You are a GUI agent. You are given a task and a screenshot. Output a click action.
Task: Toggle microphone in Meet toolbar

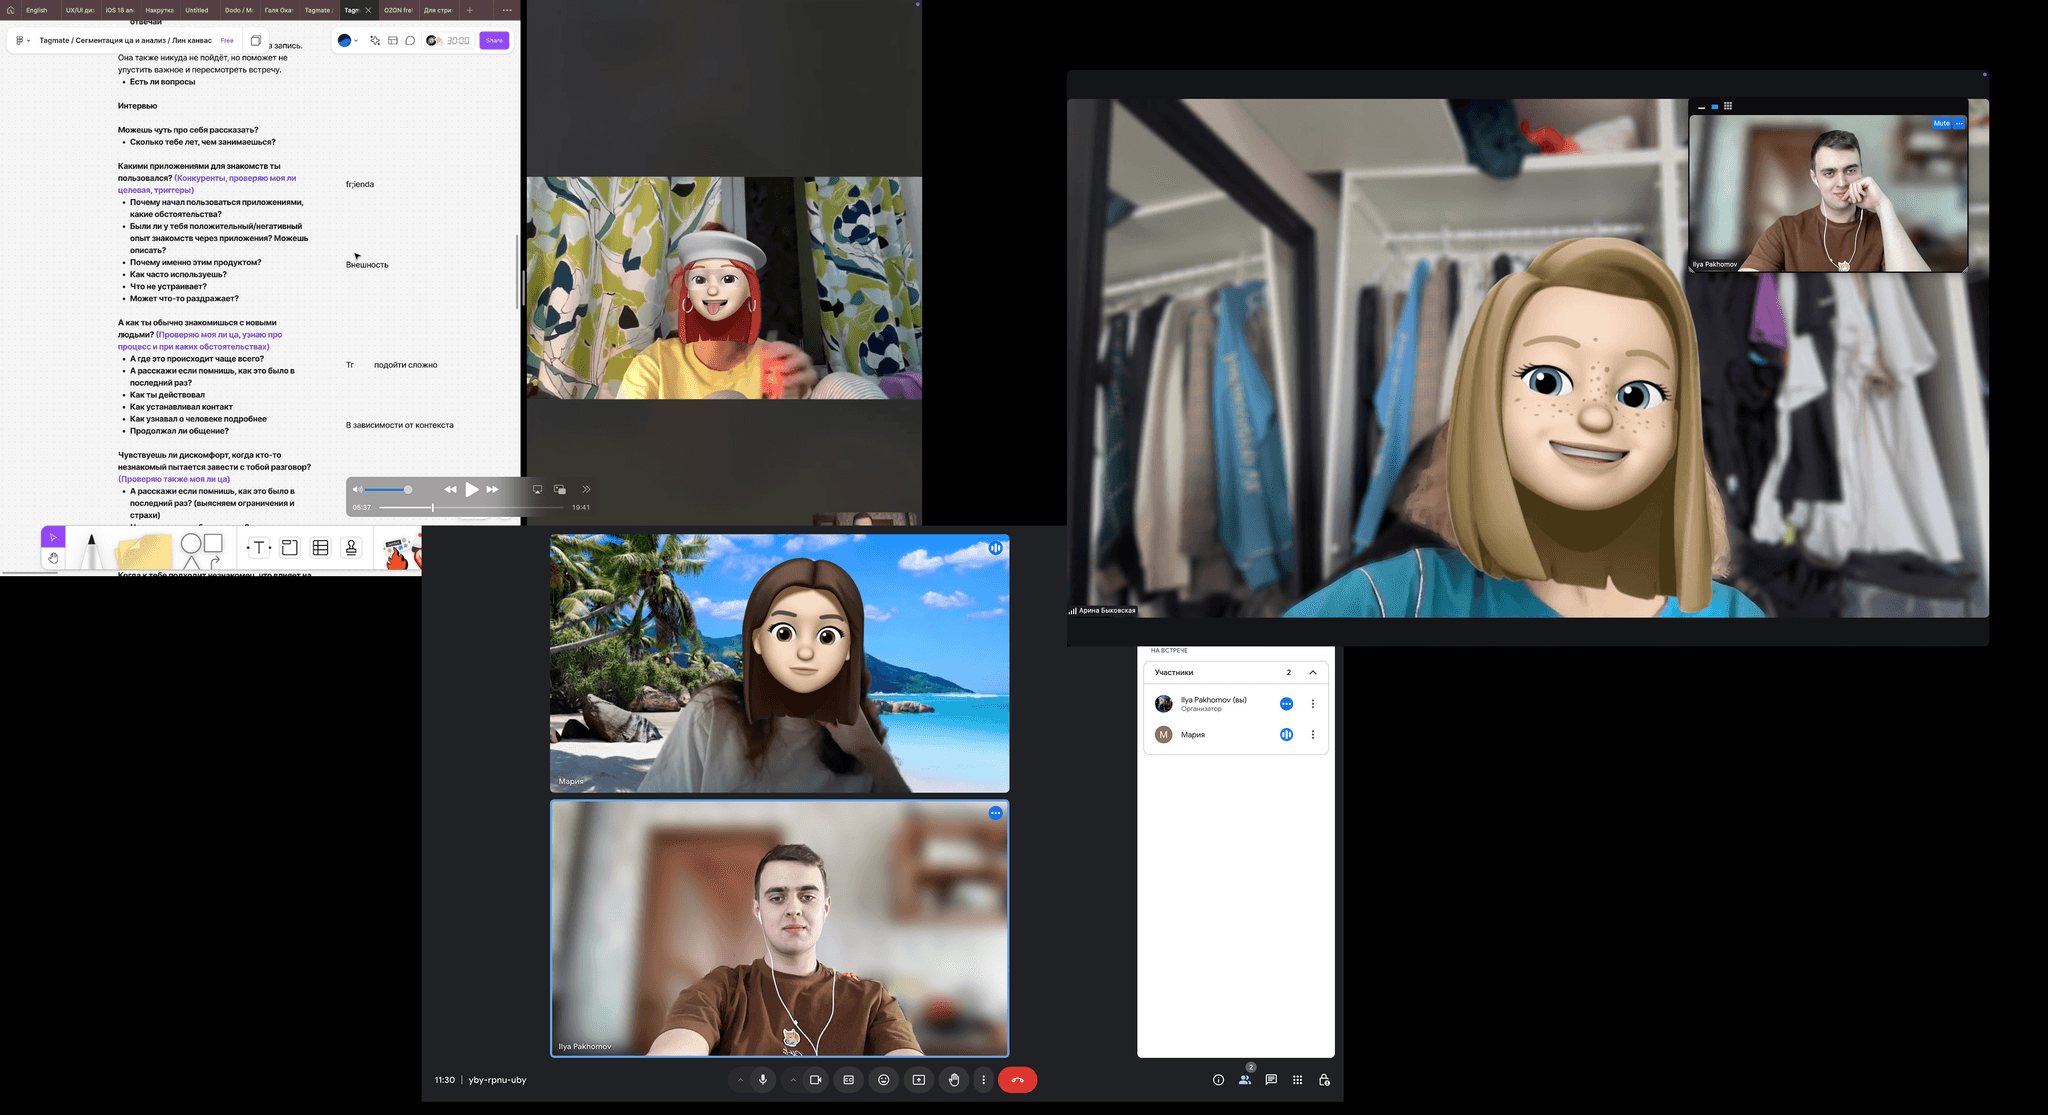coord(763,1080)
